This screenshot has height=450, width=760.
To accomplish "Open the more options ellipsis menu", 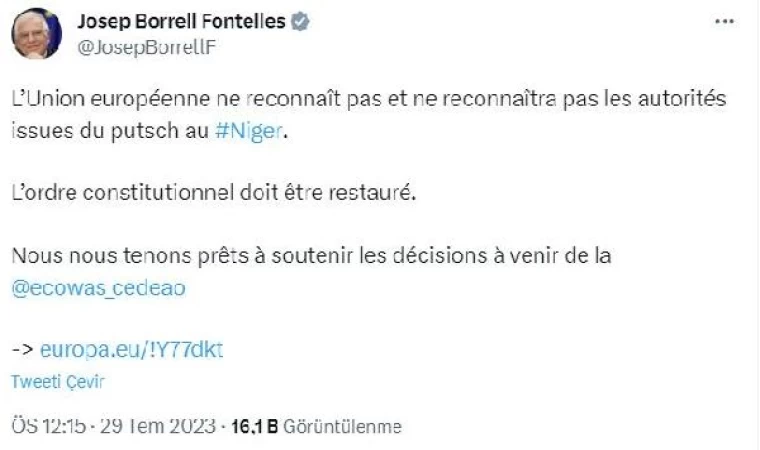I will coord(729,20).
